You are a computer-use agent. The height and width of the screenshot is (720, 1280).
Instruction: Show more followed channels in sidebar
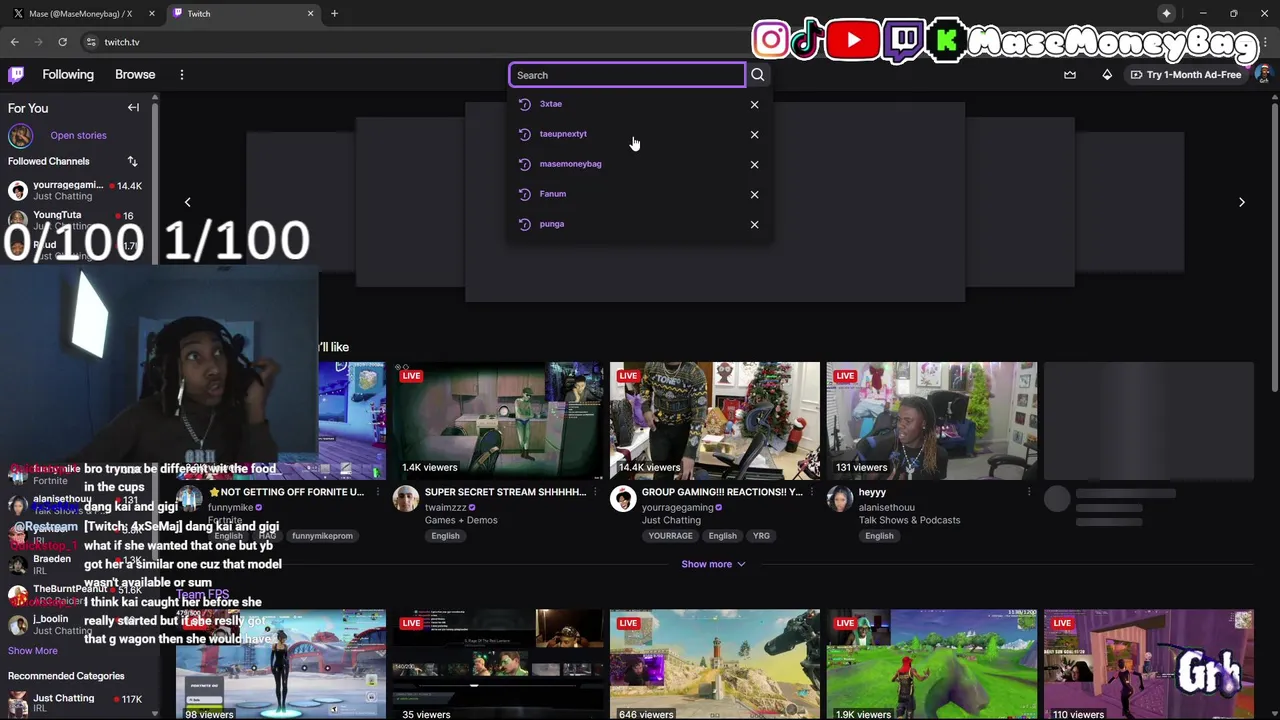[33, 651]
